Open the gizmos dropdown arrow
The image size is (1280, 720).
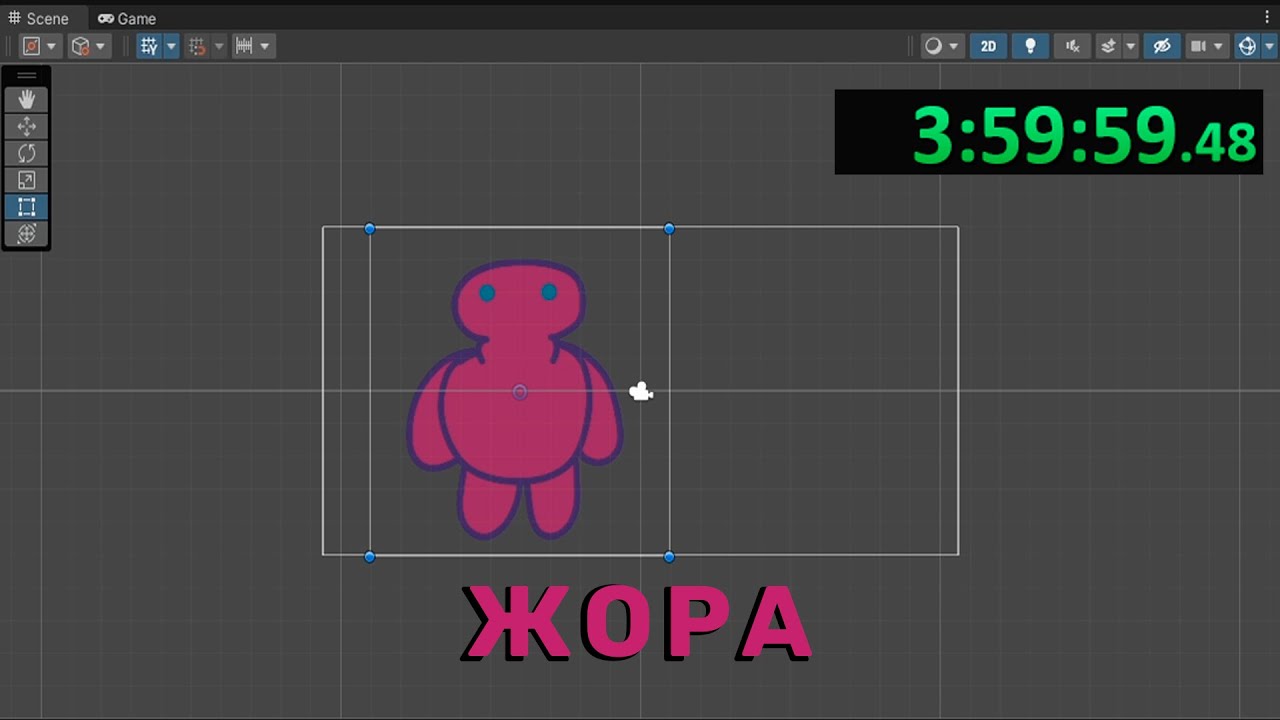1269,46
